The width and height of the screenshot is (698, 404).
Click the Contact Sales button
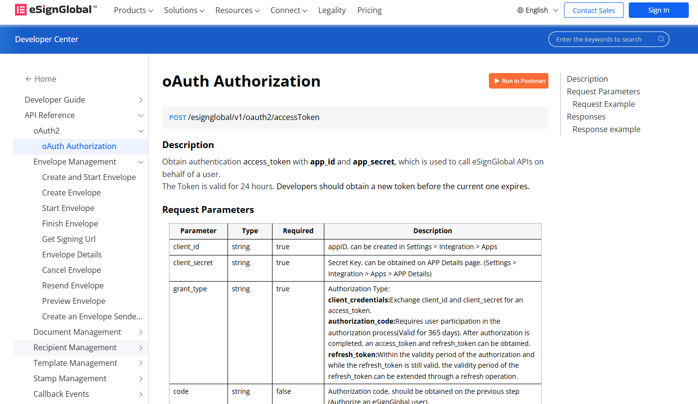click(x=593, y=10)
